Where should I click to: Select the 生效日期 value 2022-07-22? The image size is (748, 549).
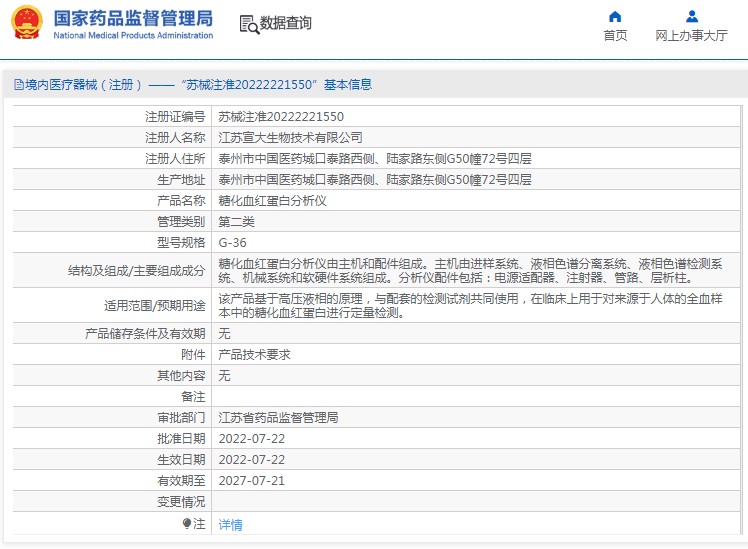pos(251,460)
